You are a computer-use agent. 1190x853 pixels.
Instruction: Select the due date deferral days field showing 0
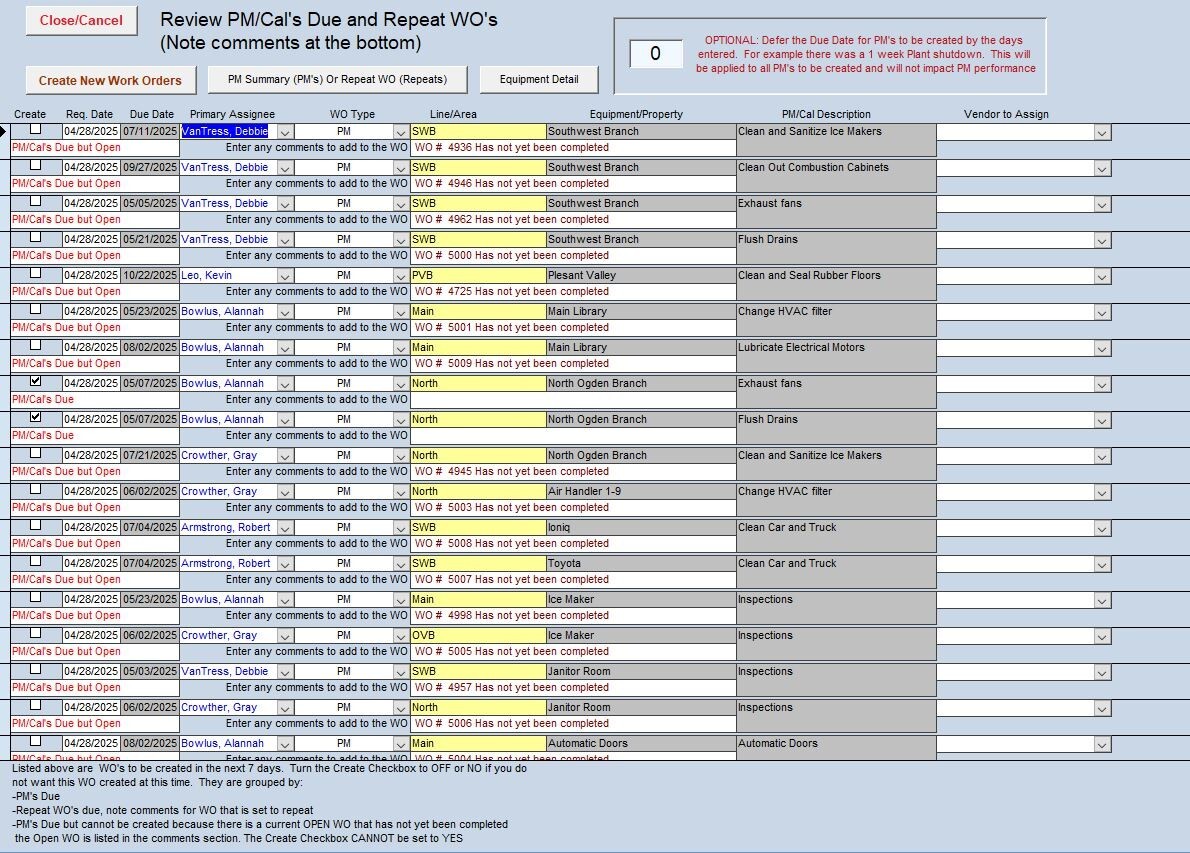point(655,54)
